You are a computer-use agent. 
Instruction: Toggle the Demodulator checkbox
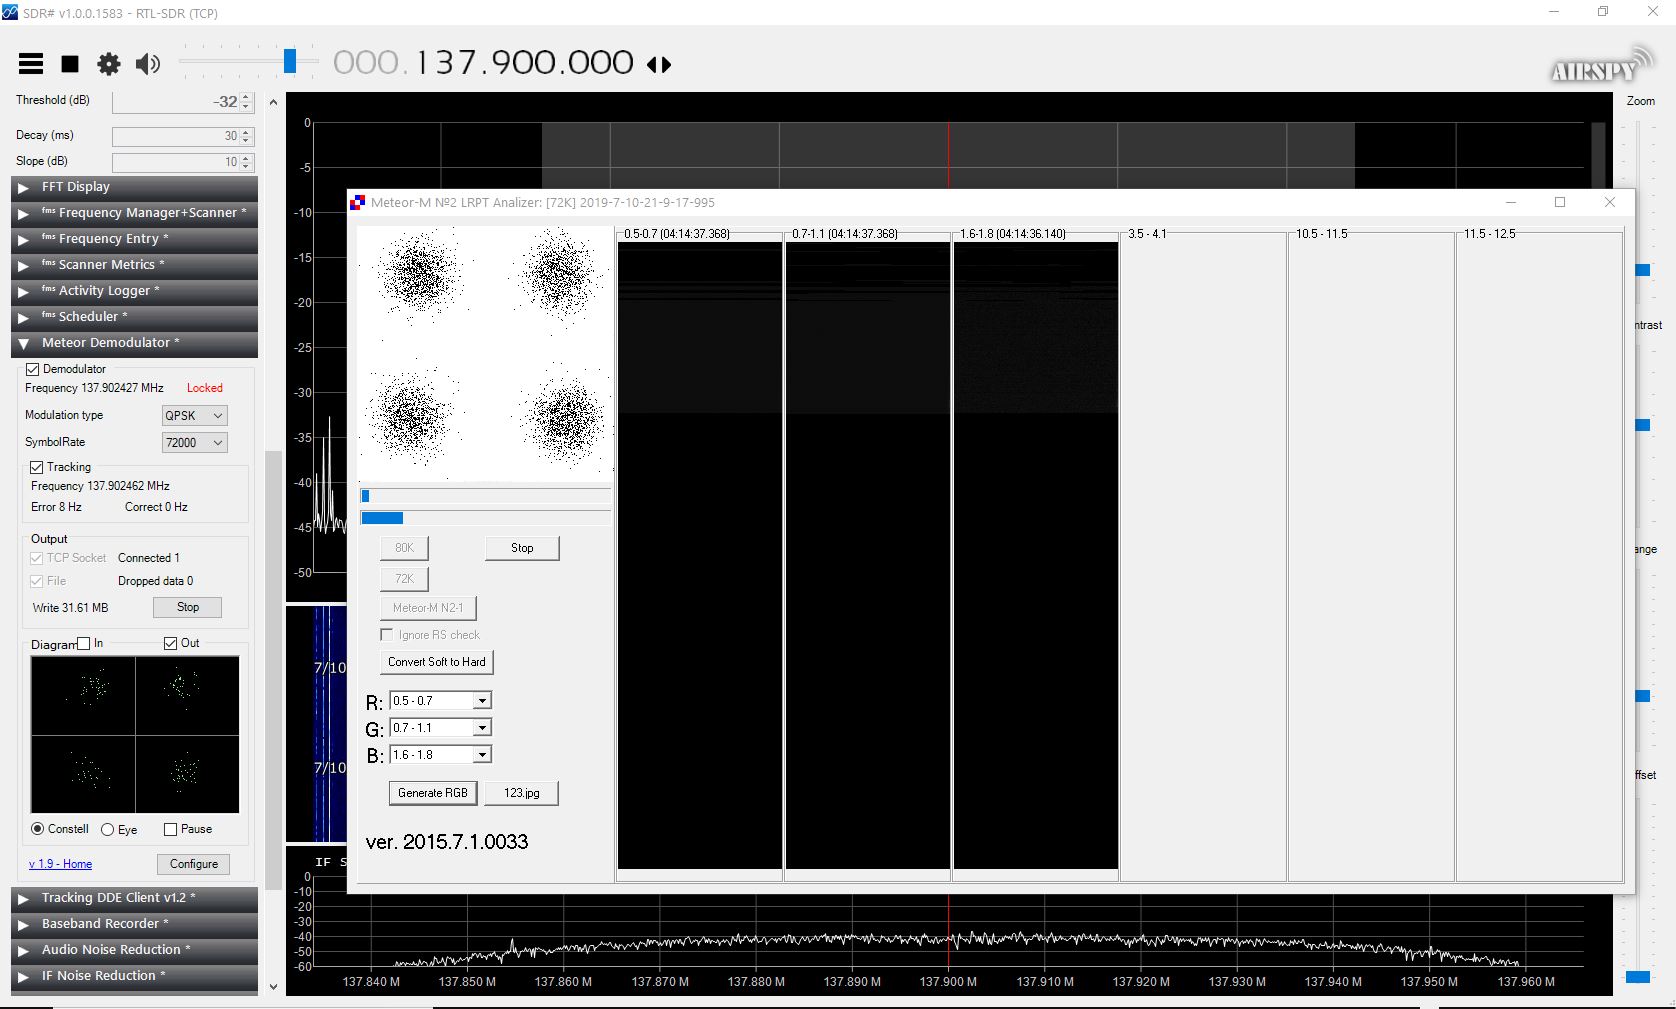click(32, 369)
